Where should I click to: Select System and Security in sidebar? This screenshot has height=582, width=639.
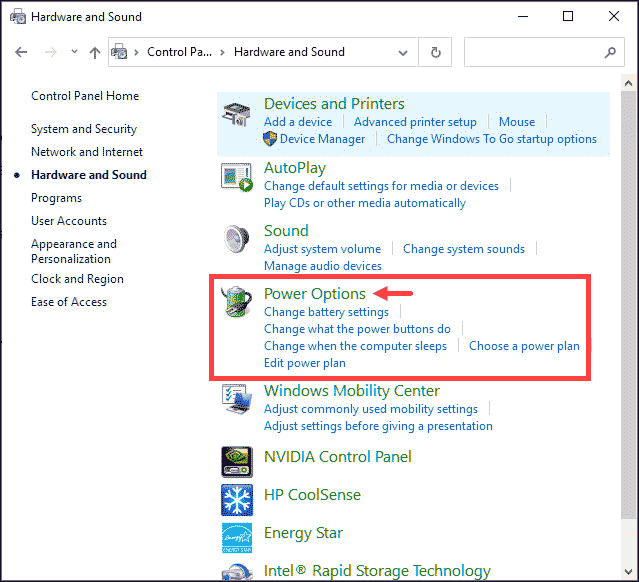click(x=83, y=129)
